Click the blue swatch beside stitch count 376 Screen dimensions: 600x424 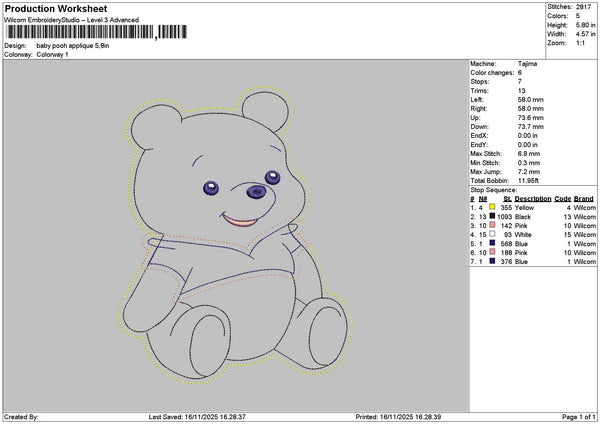coord(492,261)
